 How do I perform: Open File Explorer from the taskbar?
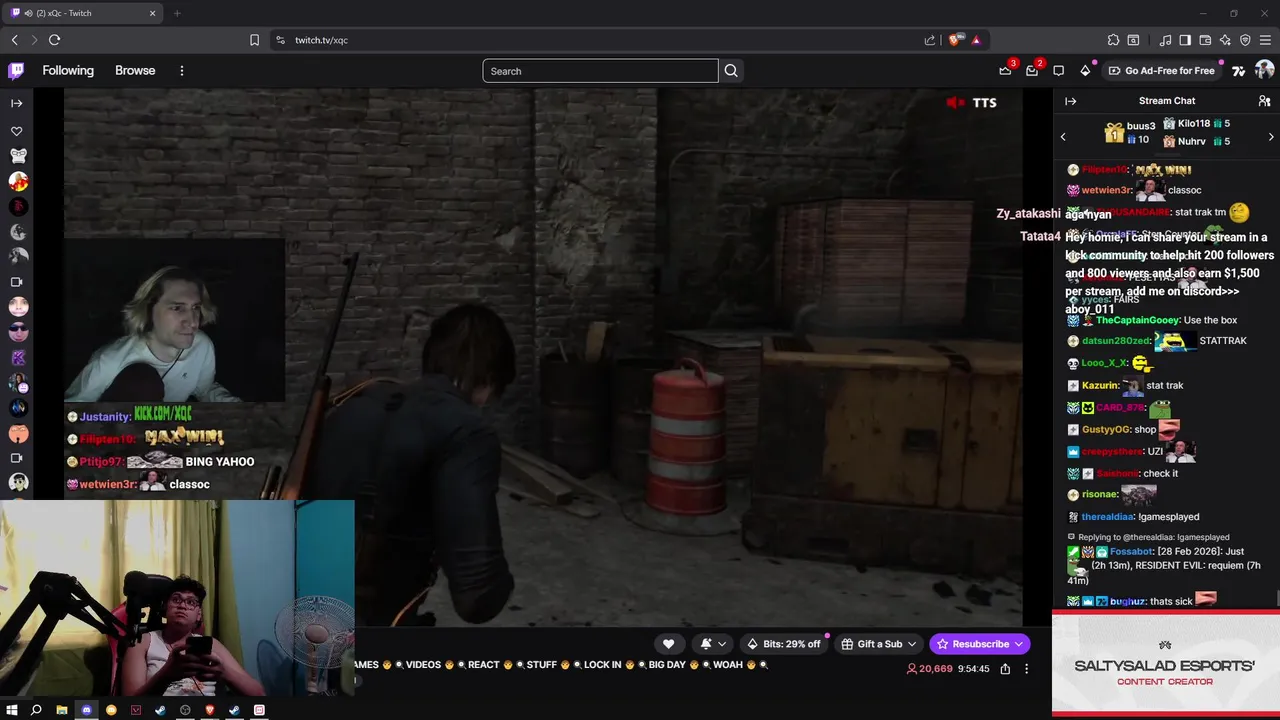coord(61,710)
